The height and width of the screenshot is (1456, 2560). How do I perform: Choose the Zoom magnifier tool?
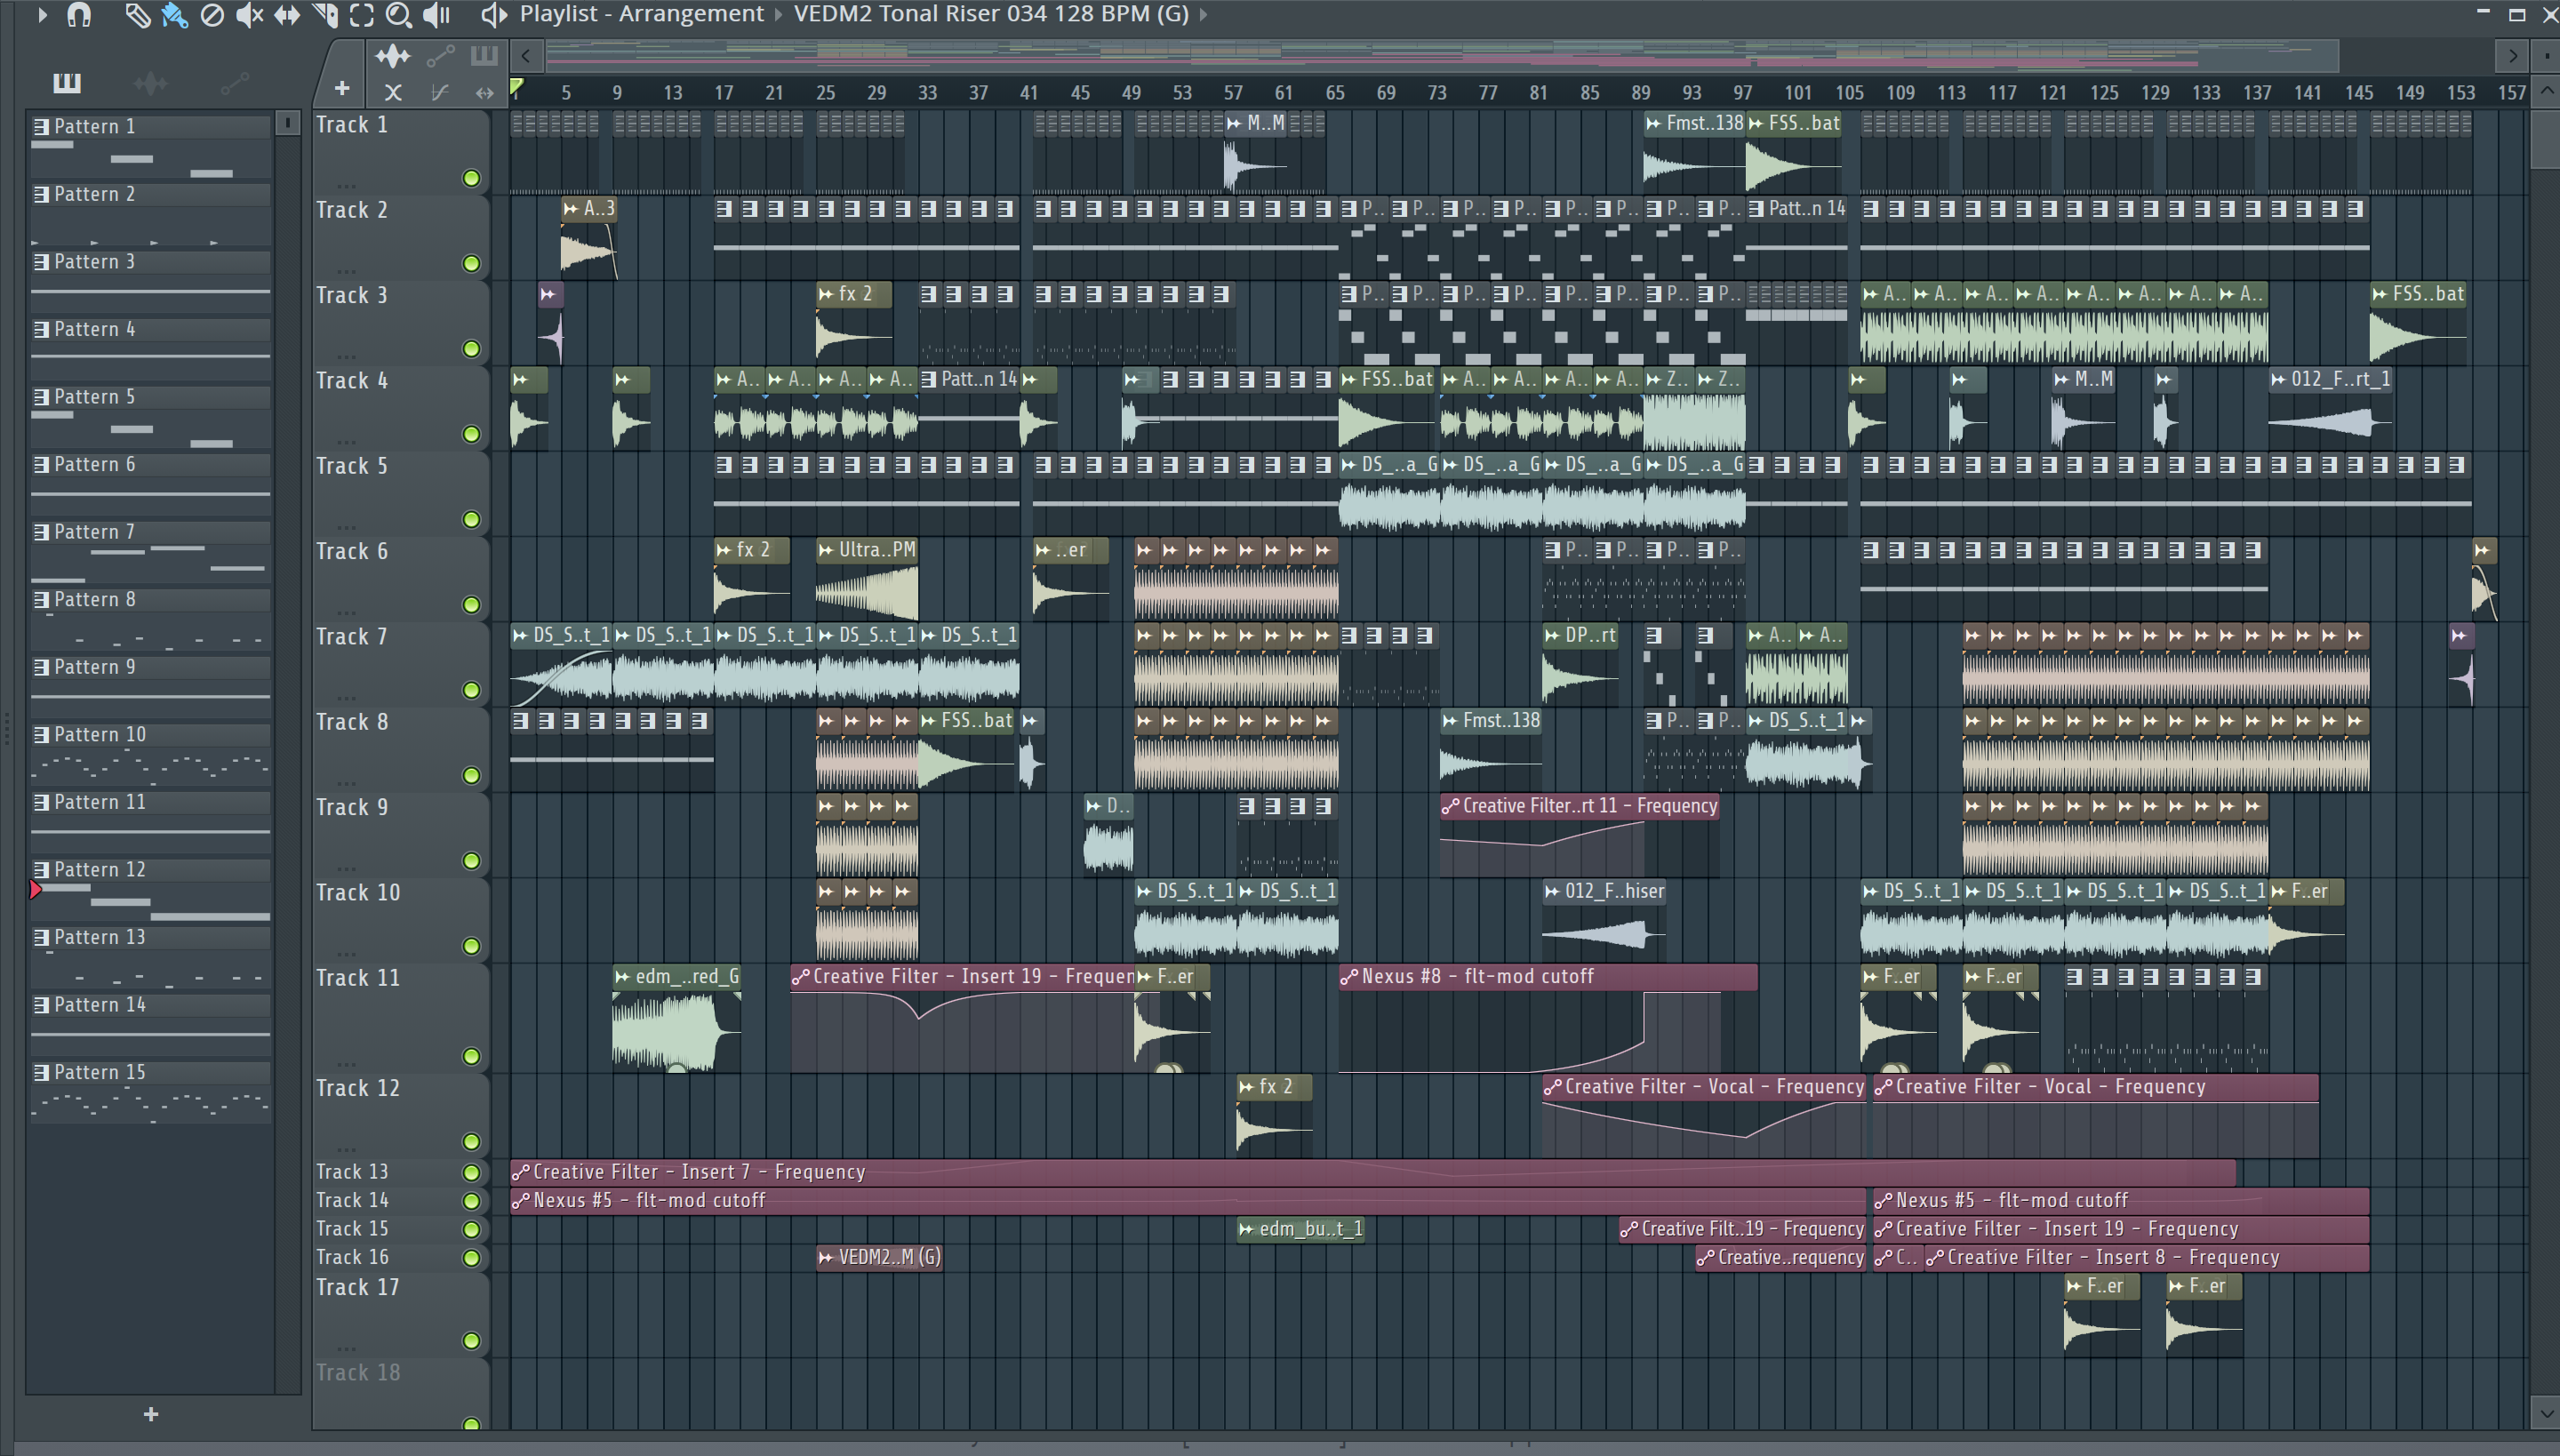point(399,15)
